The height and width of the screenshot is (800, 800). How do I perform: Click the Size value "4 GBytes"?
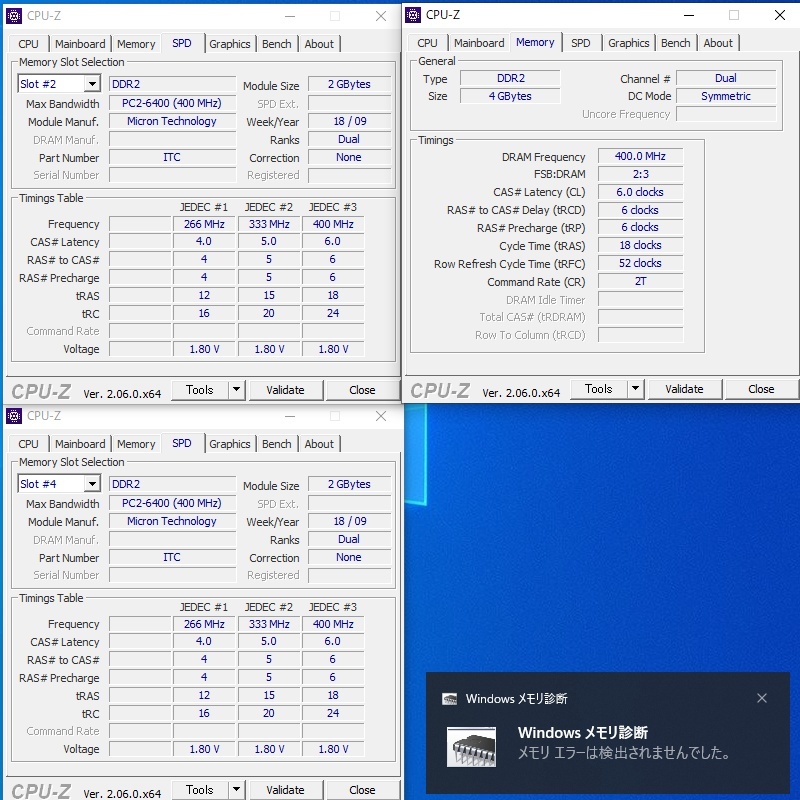pyautogui.click(x=510, y=96)
